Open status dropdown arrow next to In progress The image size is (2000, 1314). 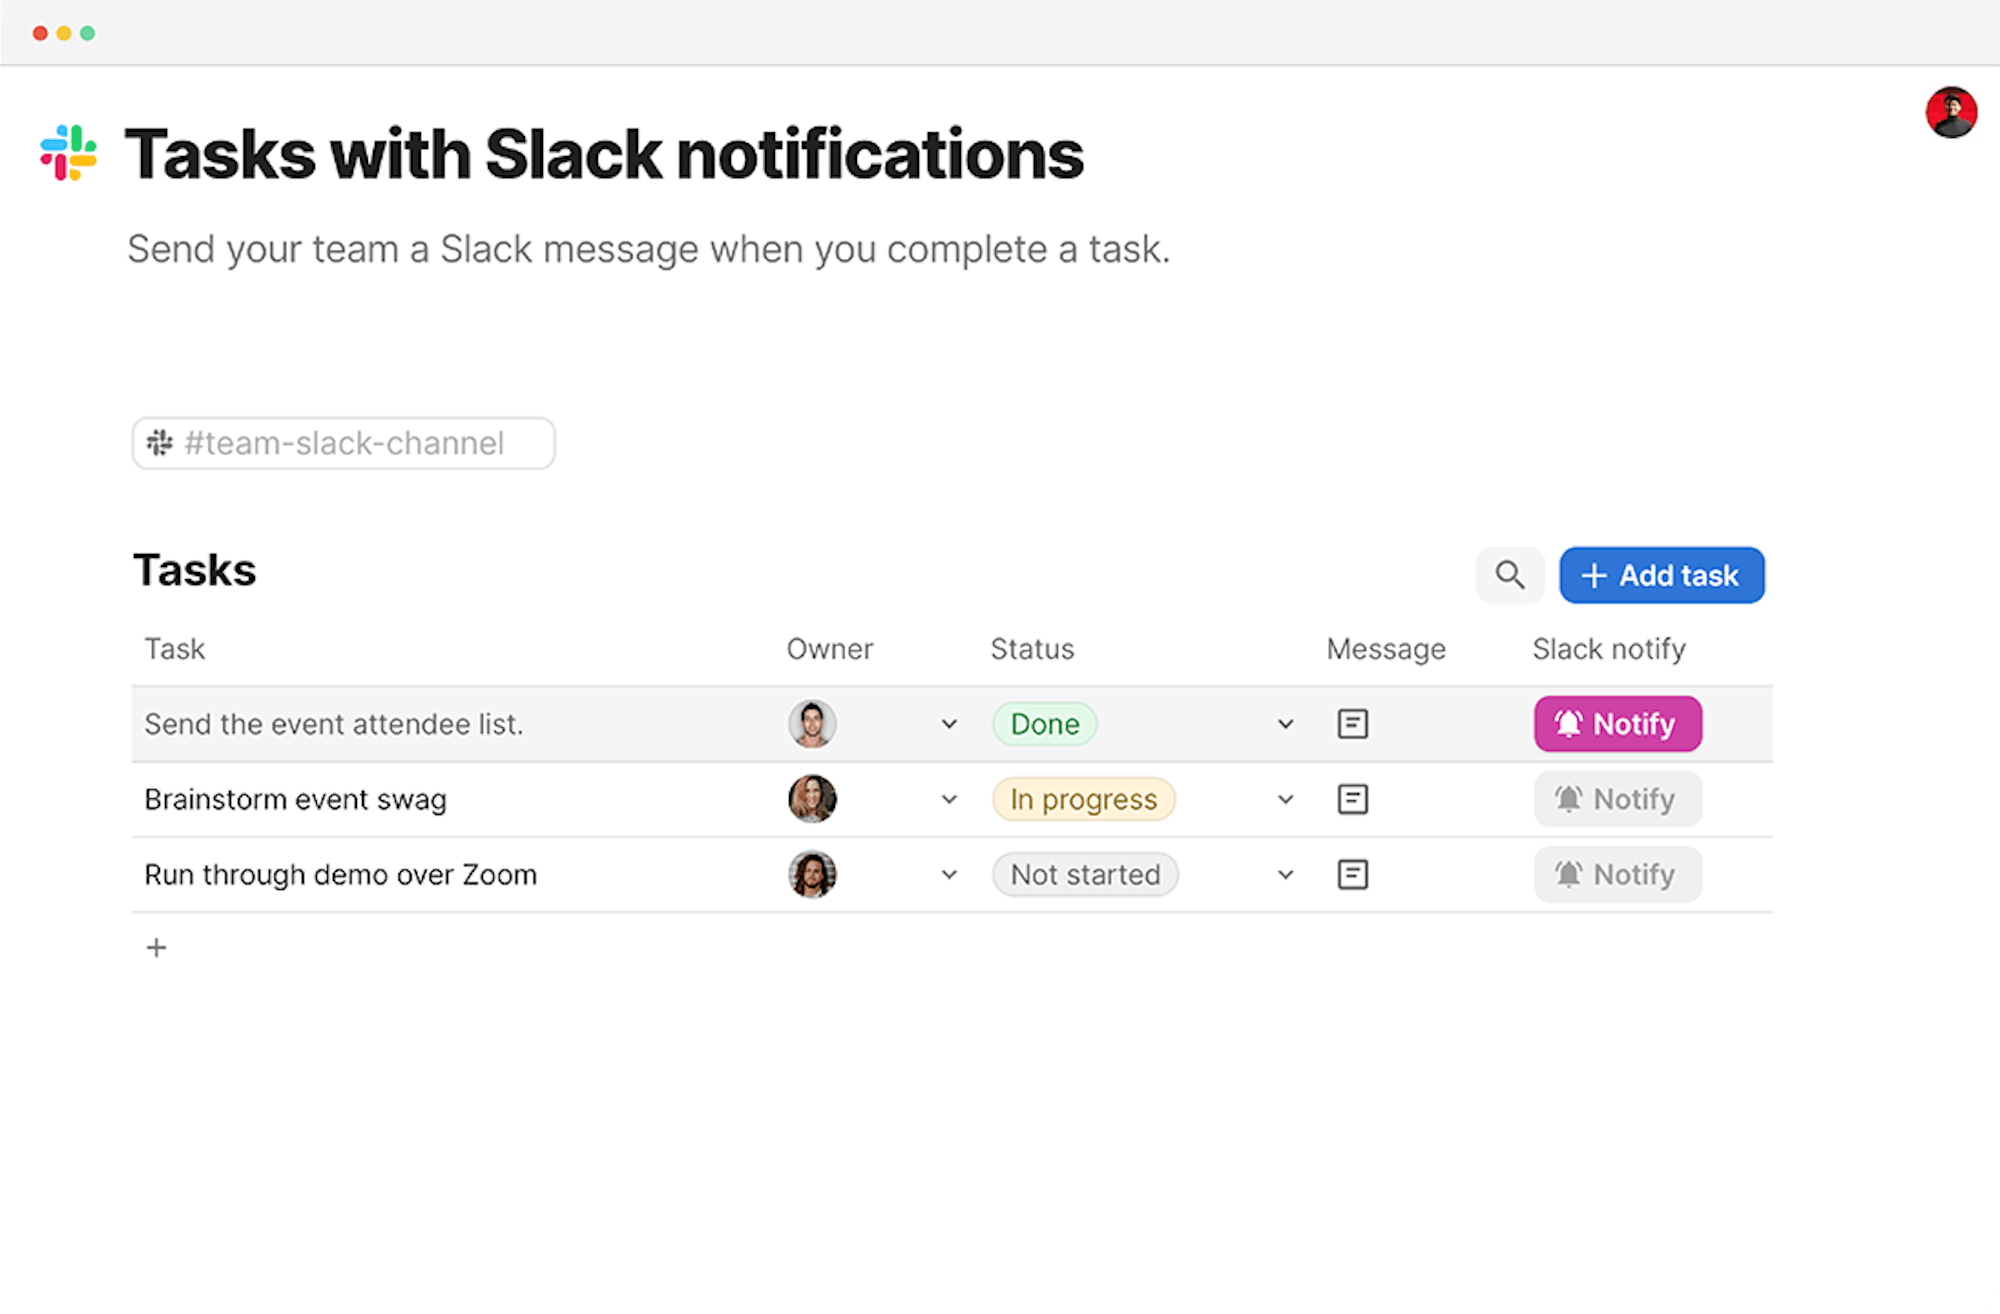[x=1286, y=799]
